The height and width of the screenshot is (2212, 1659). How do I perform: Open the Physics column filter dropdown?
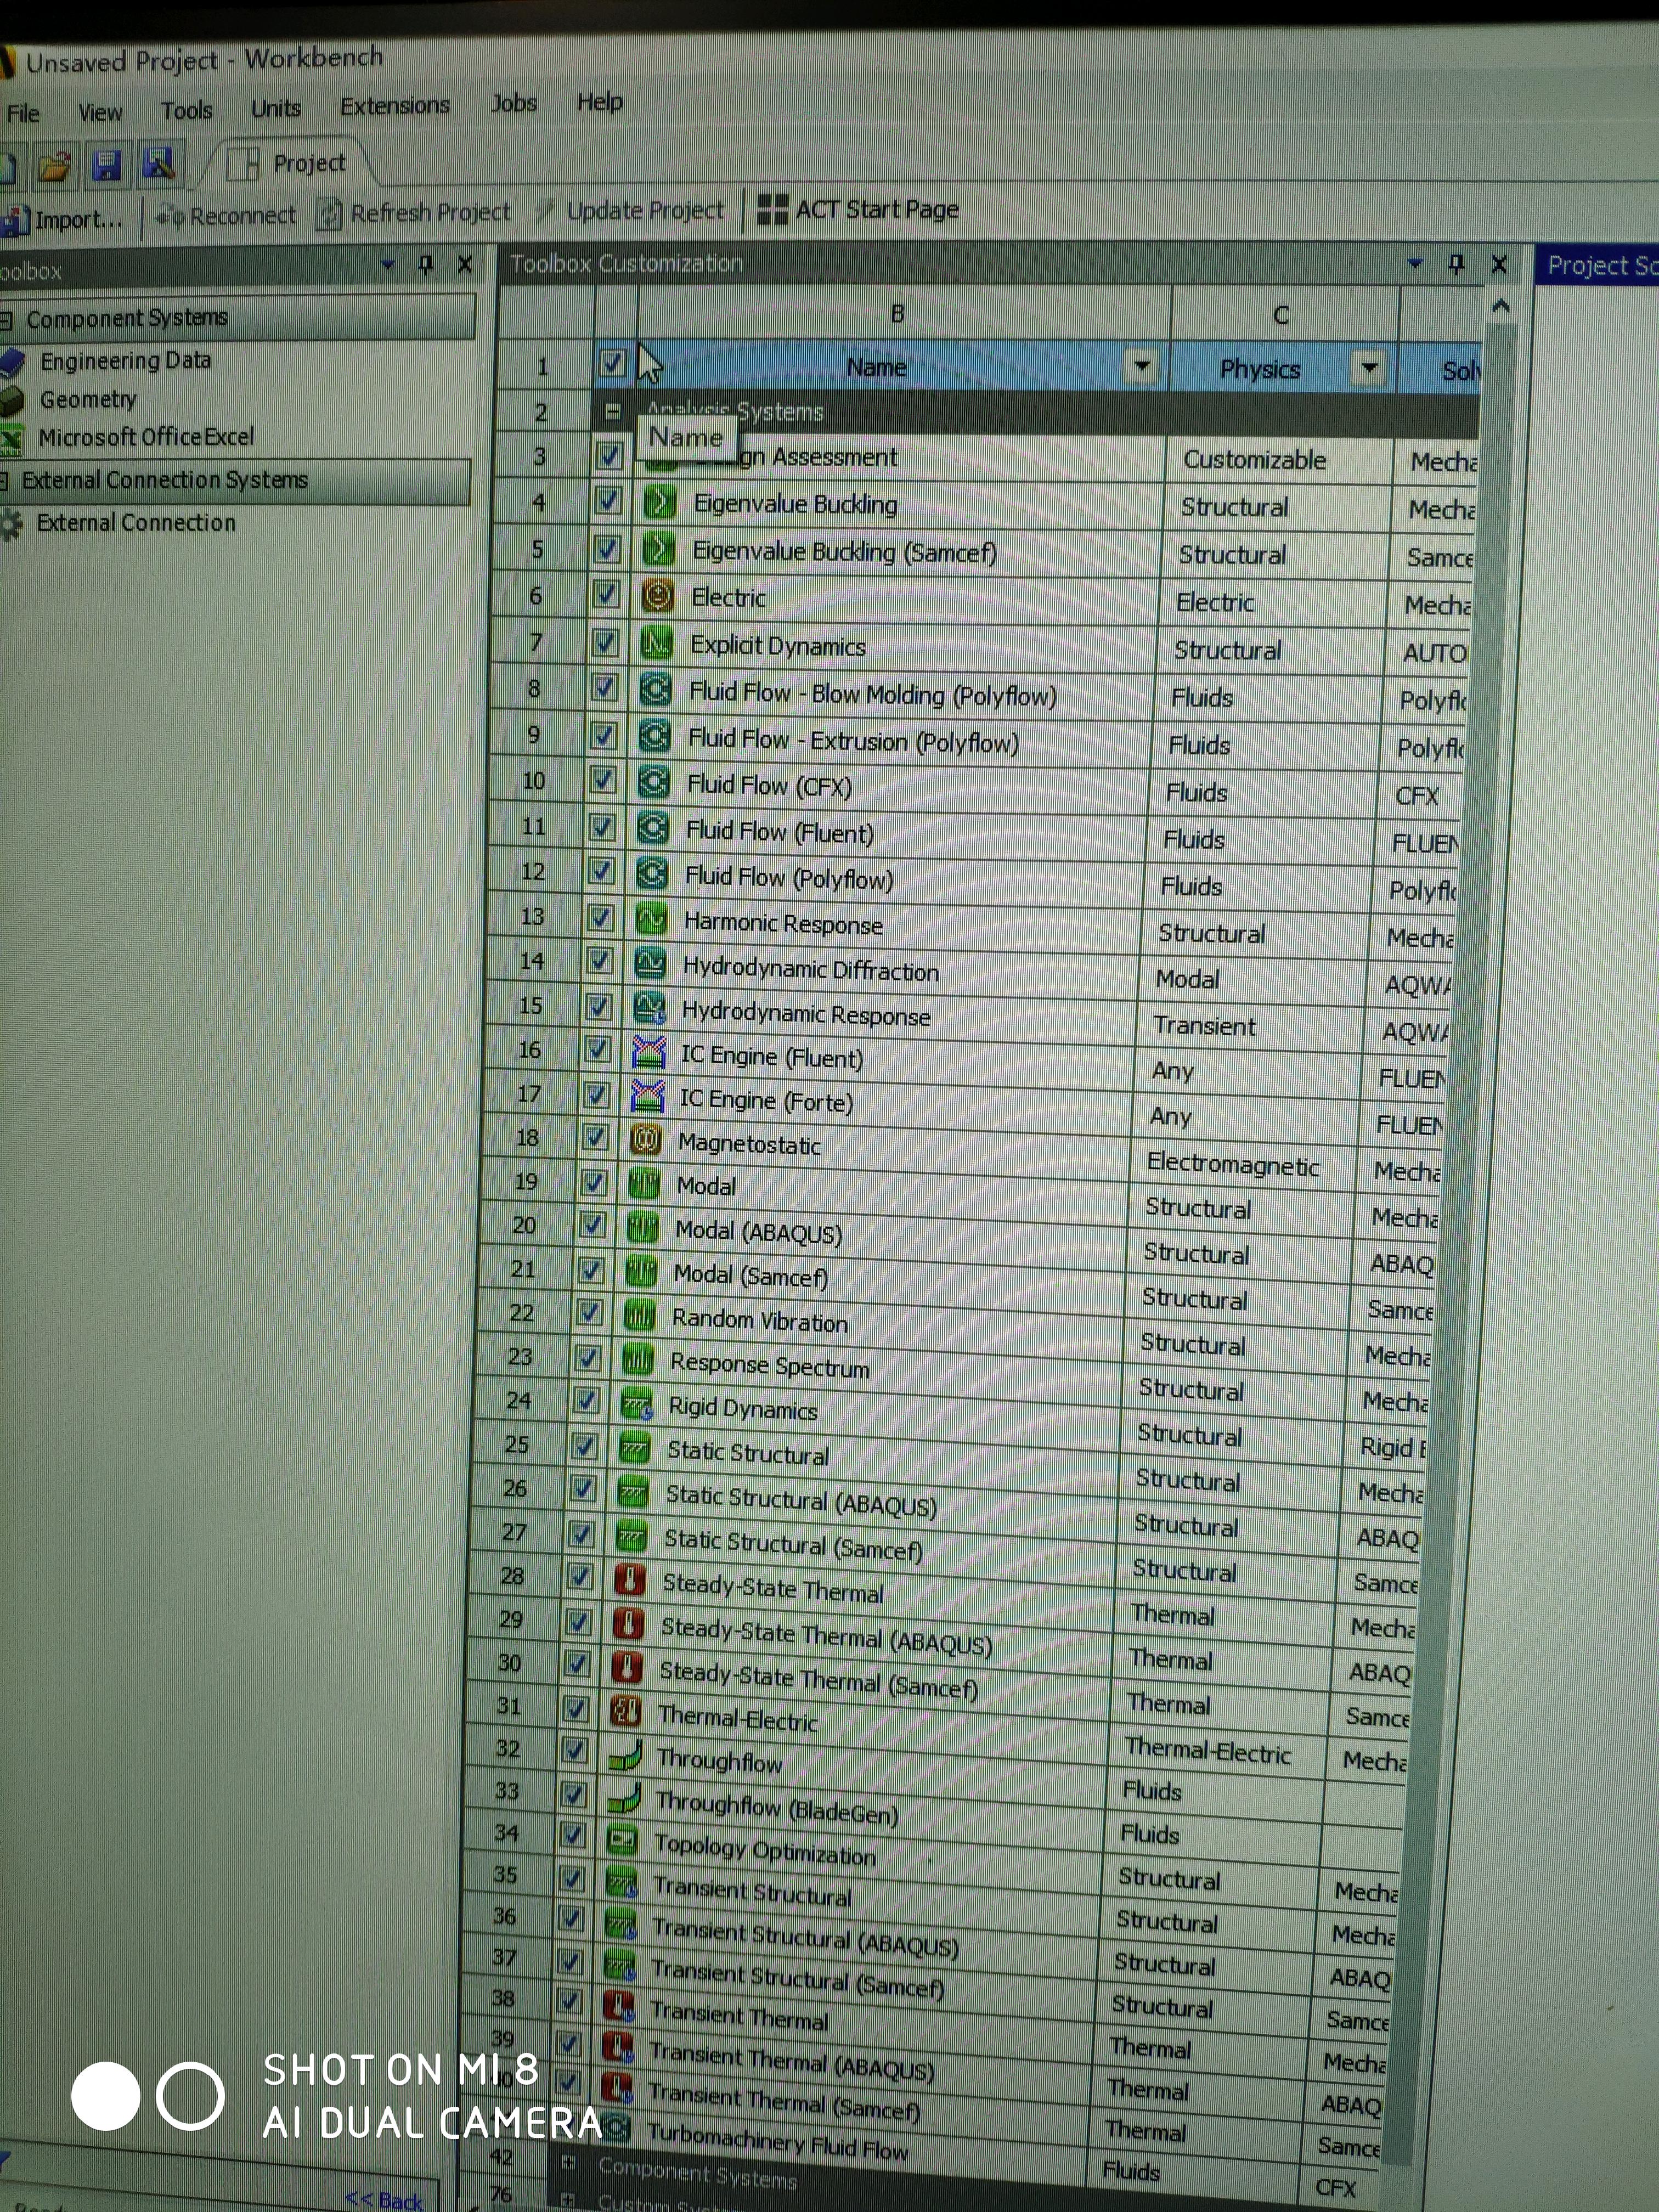1368,368
